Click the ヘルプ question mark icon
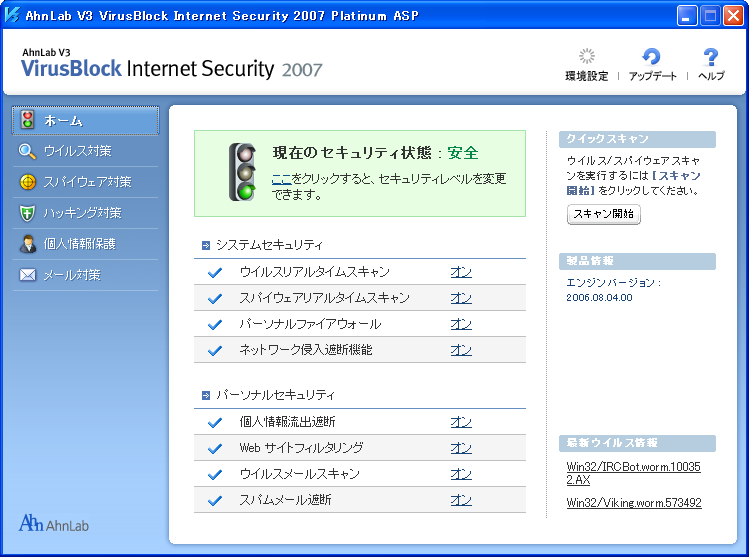 [x=711, y=57]
